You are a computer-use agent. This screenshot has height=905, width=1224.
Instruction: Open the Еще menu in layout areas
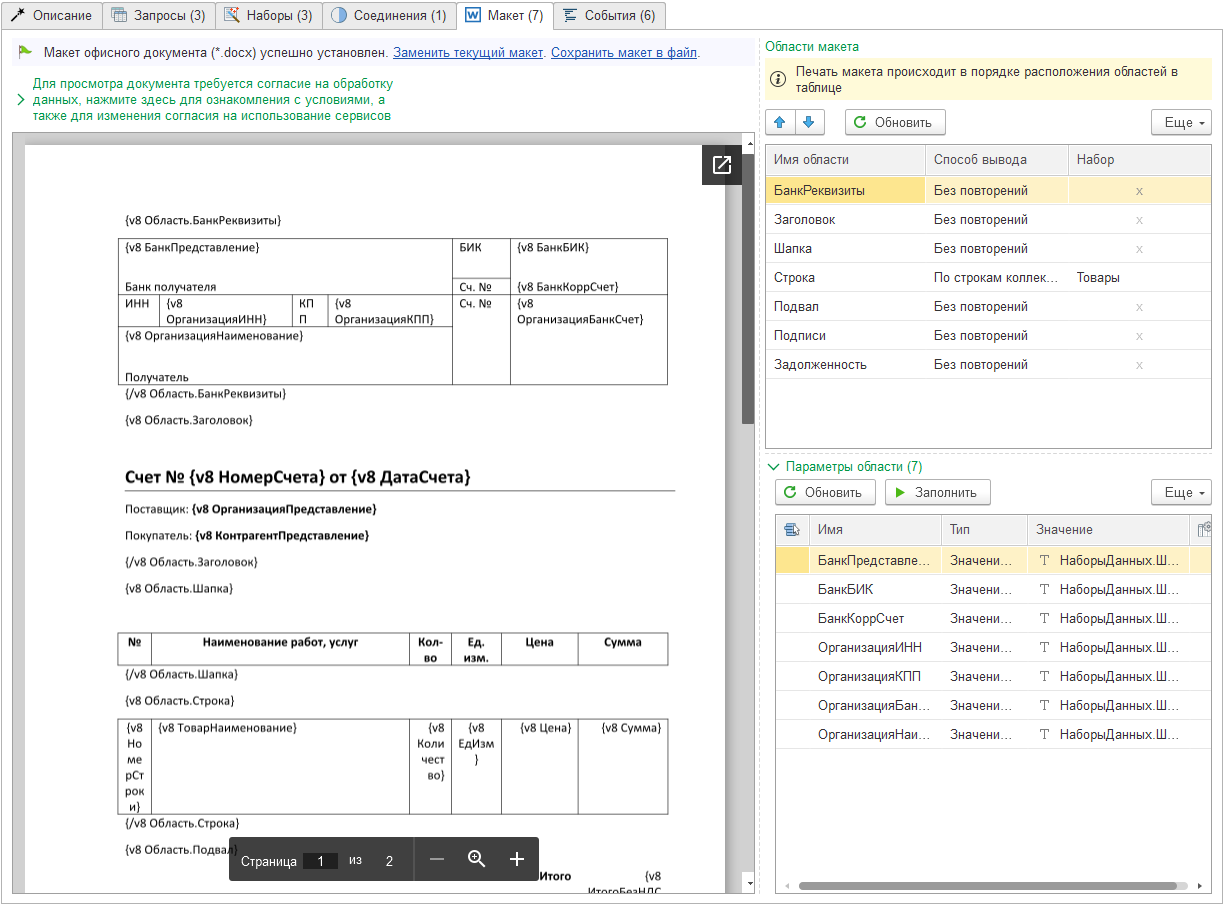pyautogui.click(x=1181, y=123)
